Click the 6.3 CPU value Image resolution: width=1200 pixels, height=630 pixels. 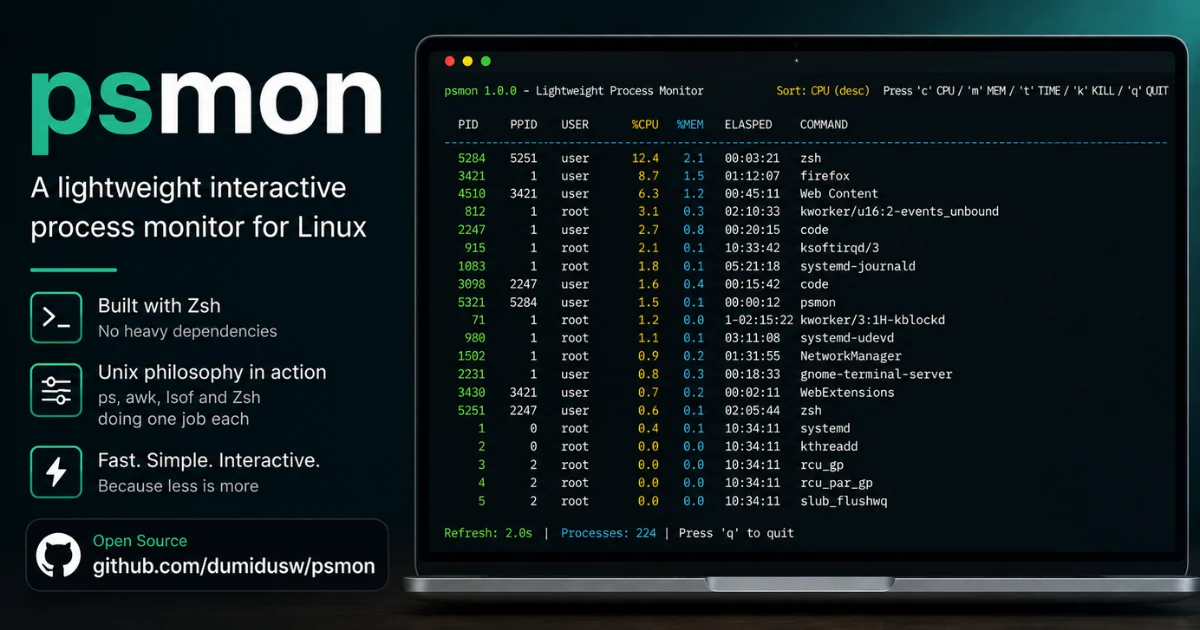pos(649,194)
